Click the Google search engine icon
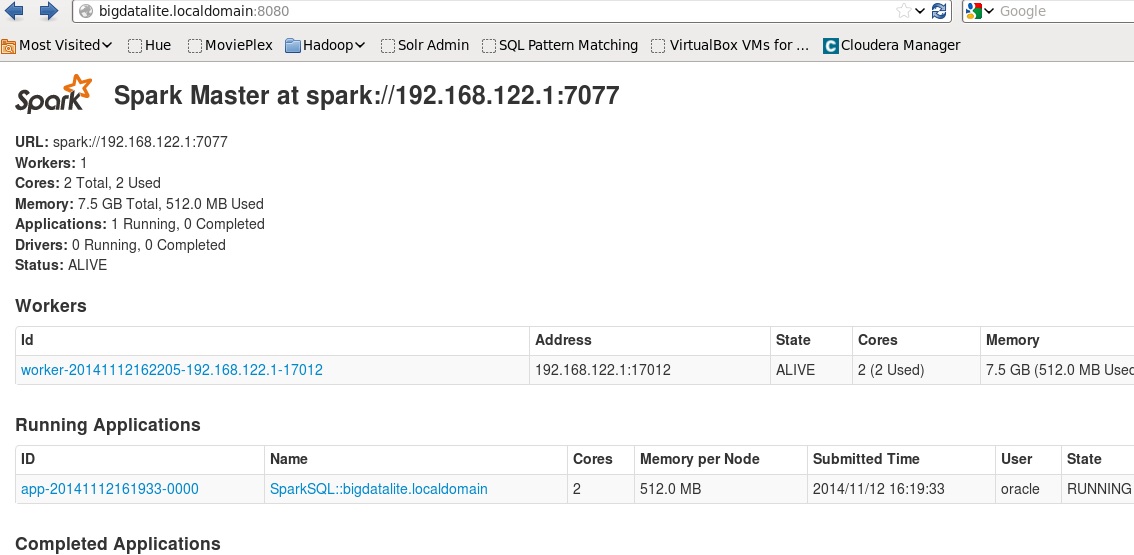1134x555 pixels. click(975, 11)
